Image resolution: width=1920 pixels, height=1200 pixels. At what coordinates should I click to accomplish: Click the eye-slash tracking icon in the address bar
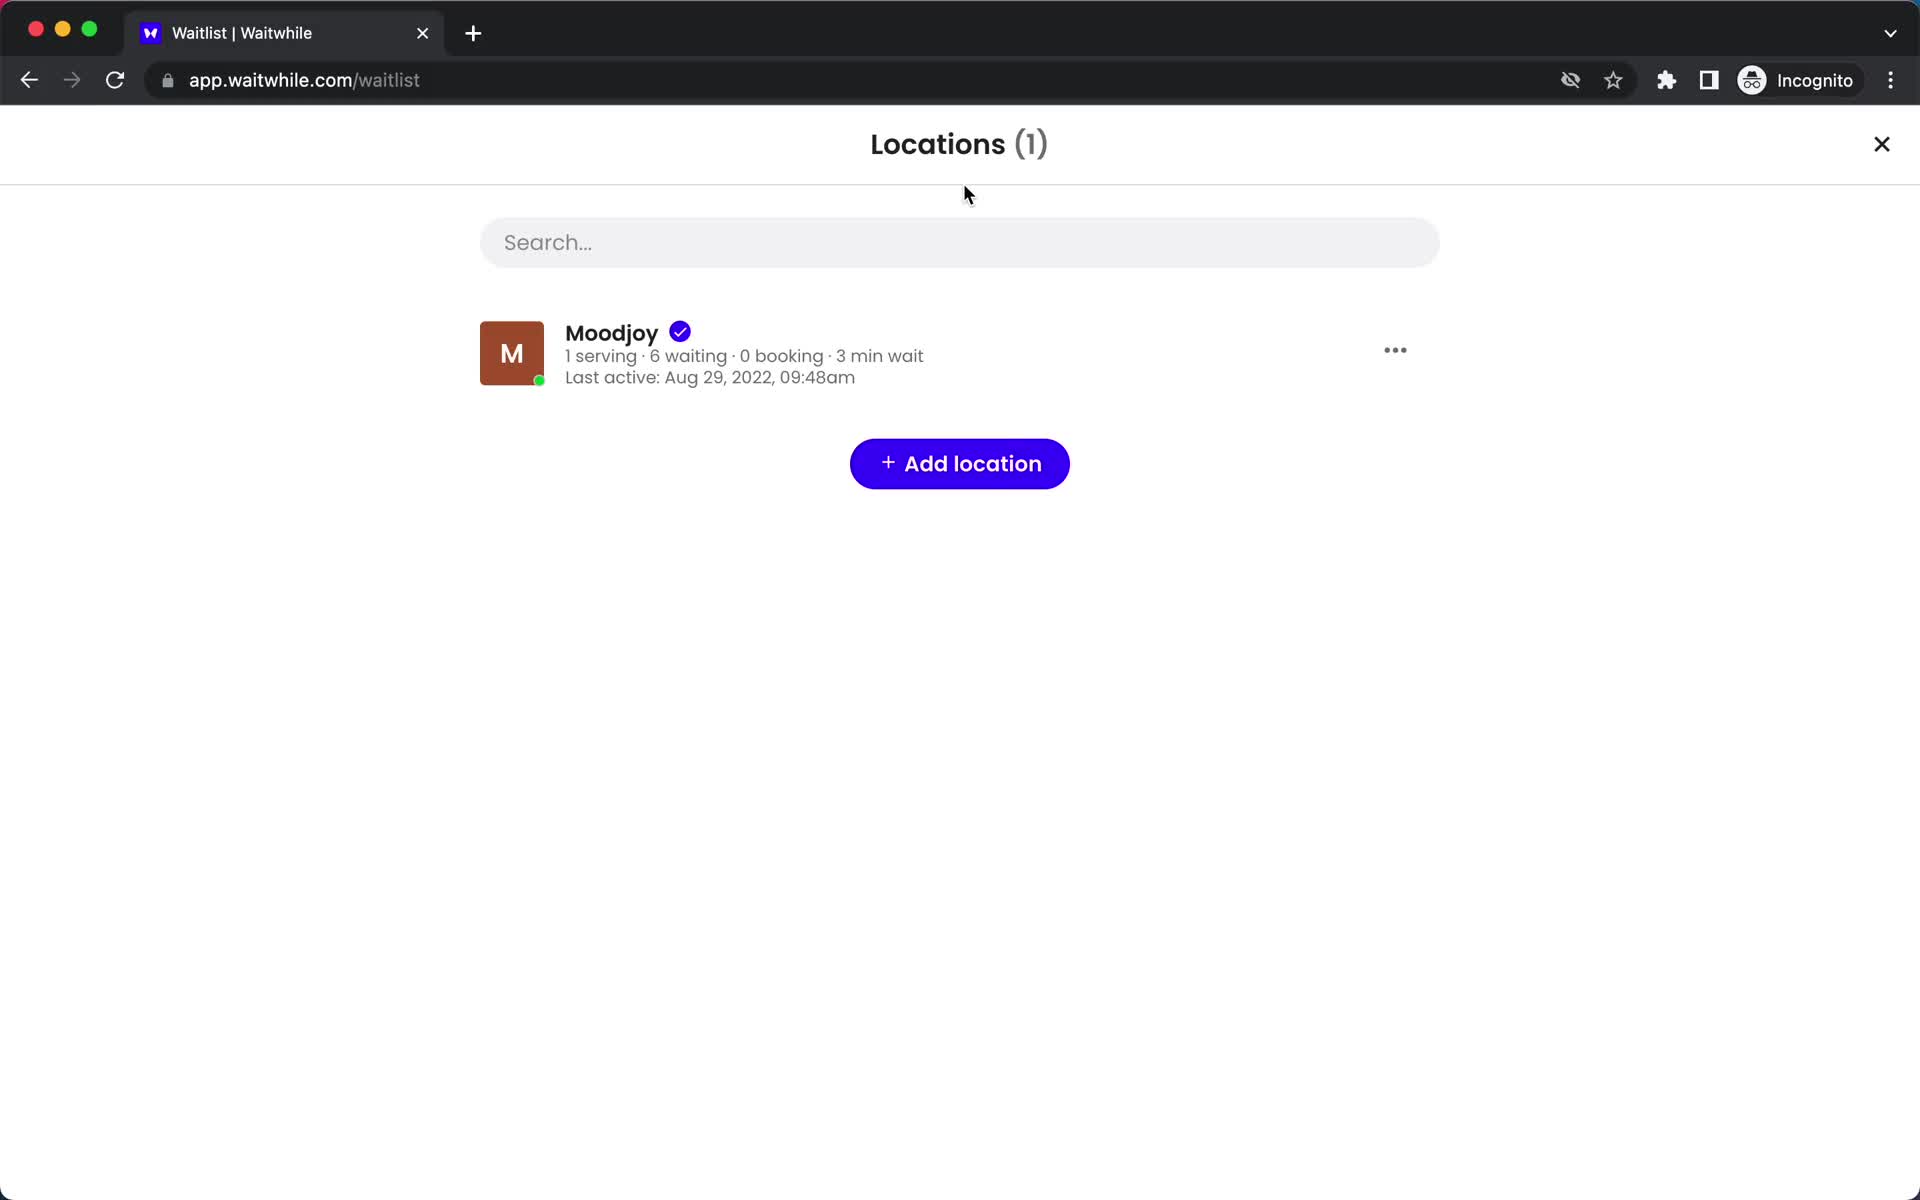pyautogui.click(x=1570, y=80)
